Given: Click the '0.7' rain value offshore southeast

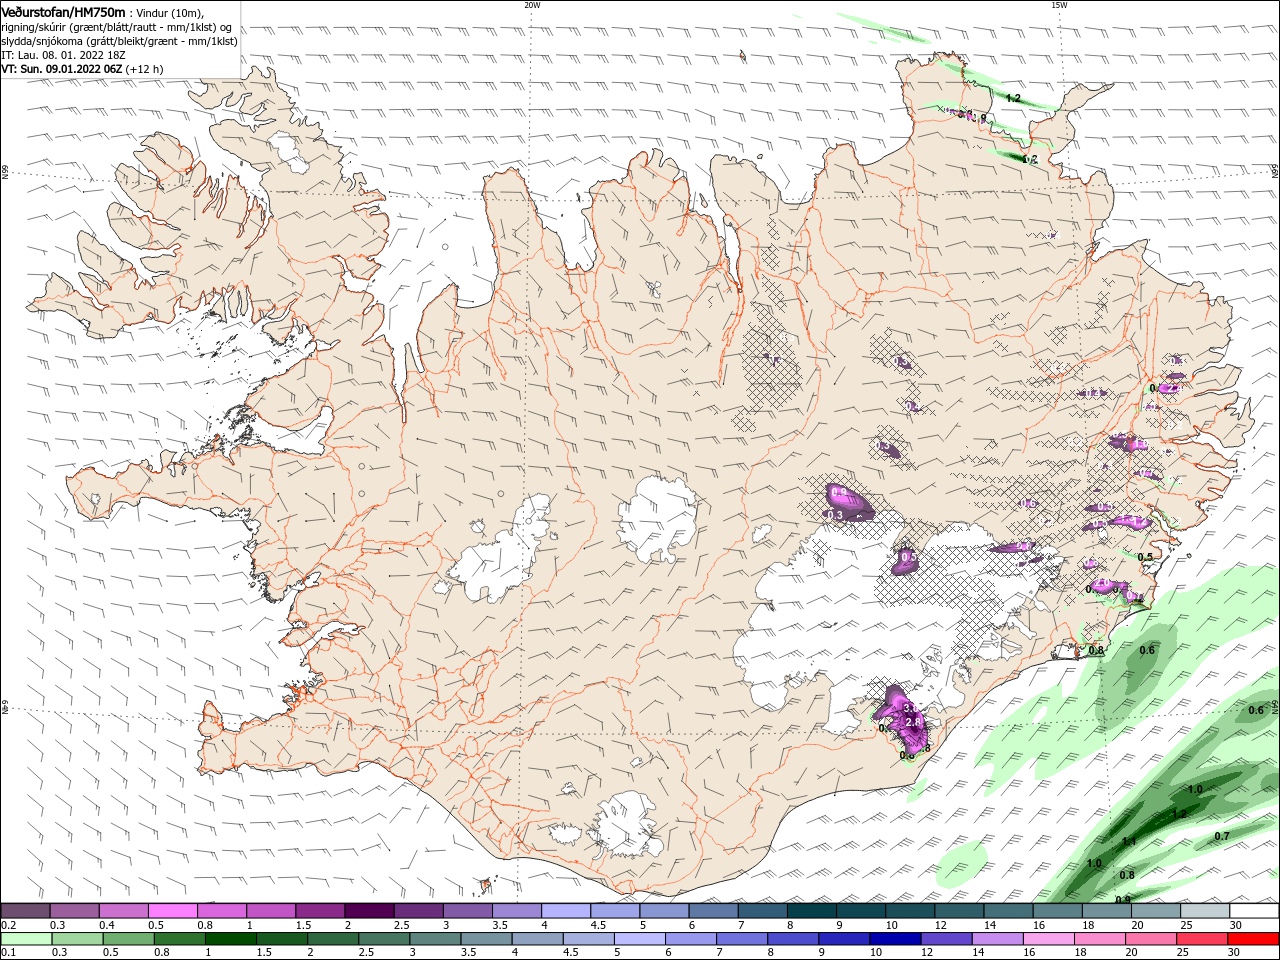Looking at the screenshot, I should pyautogui.click(x=1221, y=836).
